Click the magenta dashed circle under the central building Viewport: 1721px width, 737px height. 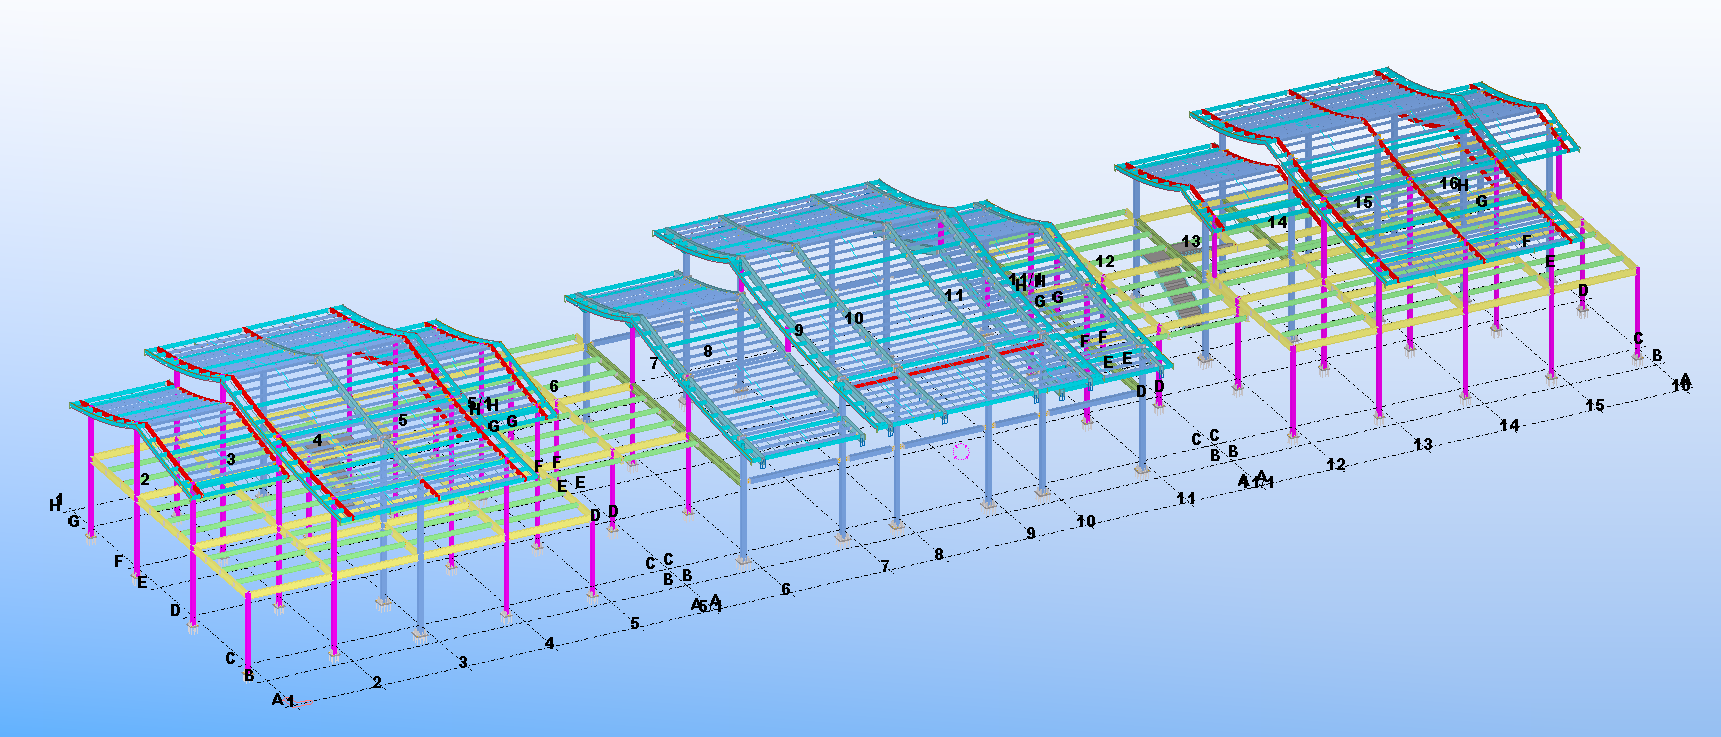point(961,451)
